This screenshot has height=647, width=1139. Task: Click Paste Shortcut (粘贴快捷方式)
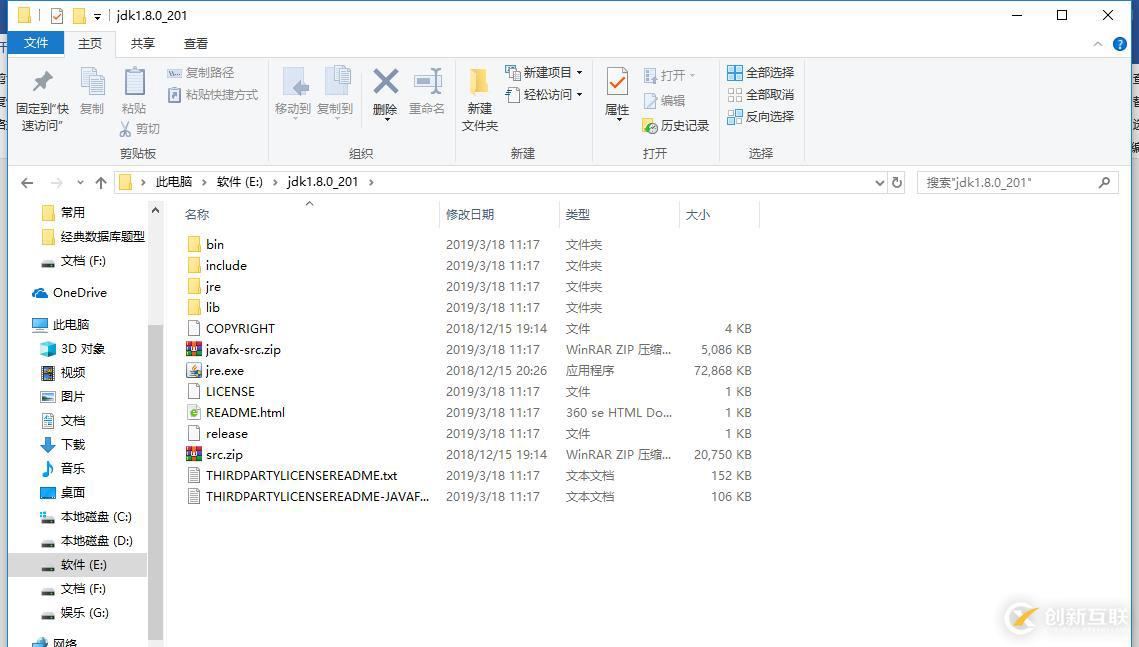tap(213, 95)
